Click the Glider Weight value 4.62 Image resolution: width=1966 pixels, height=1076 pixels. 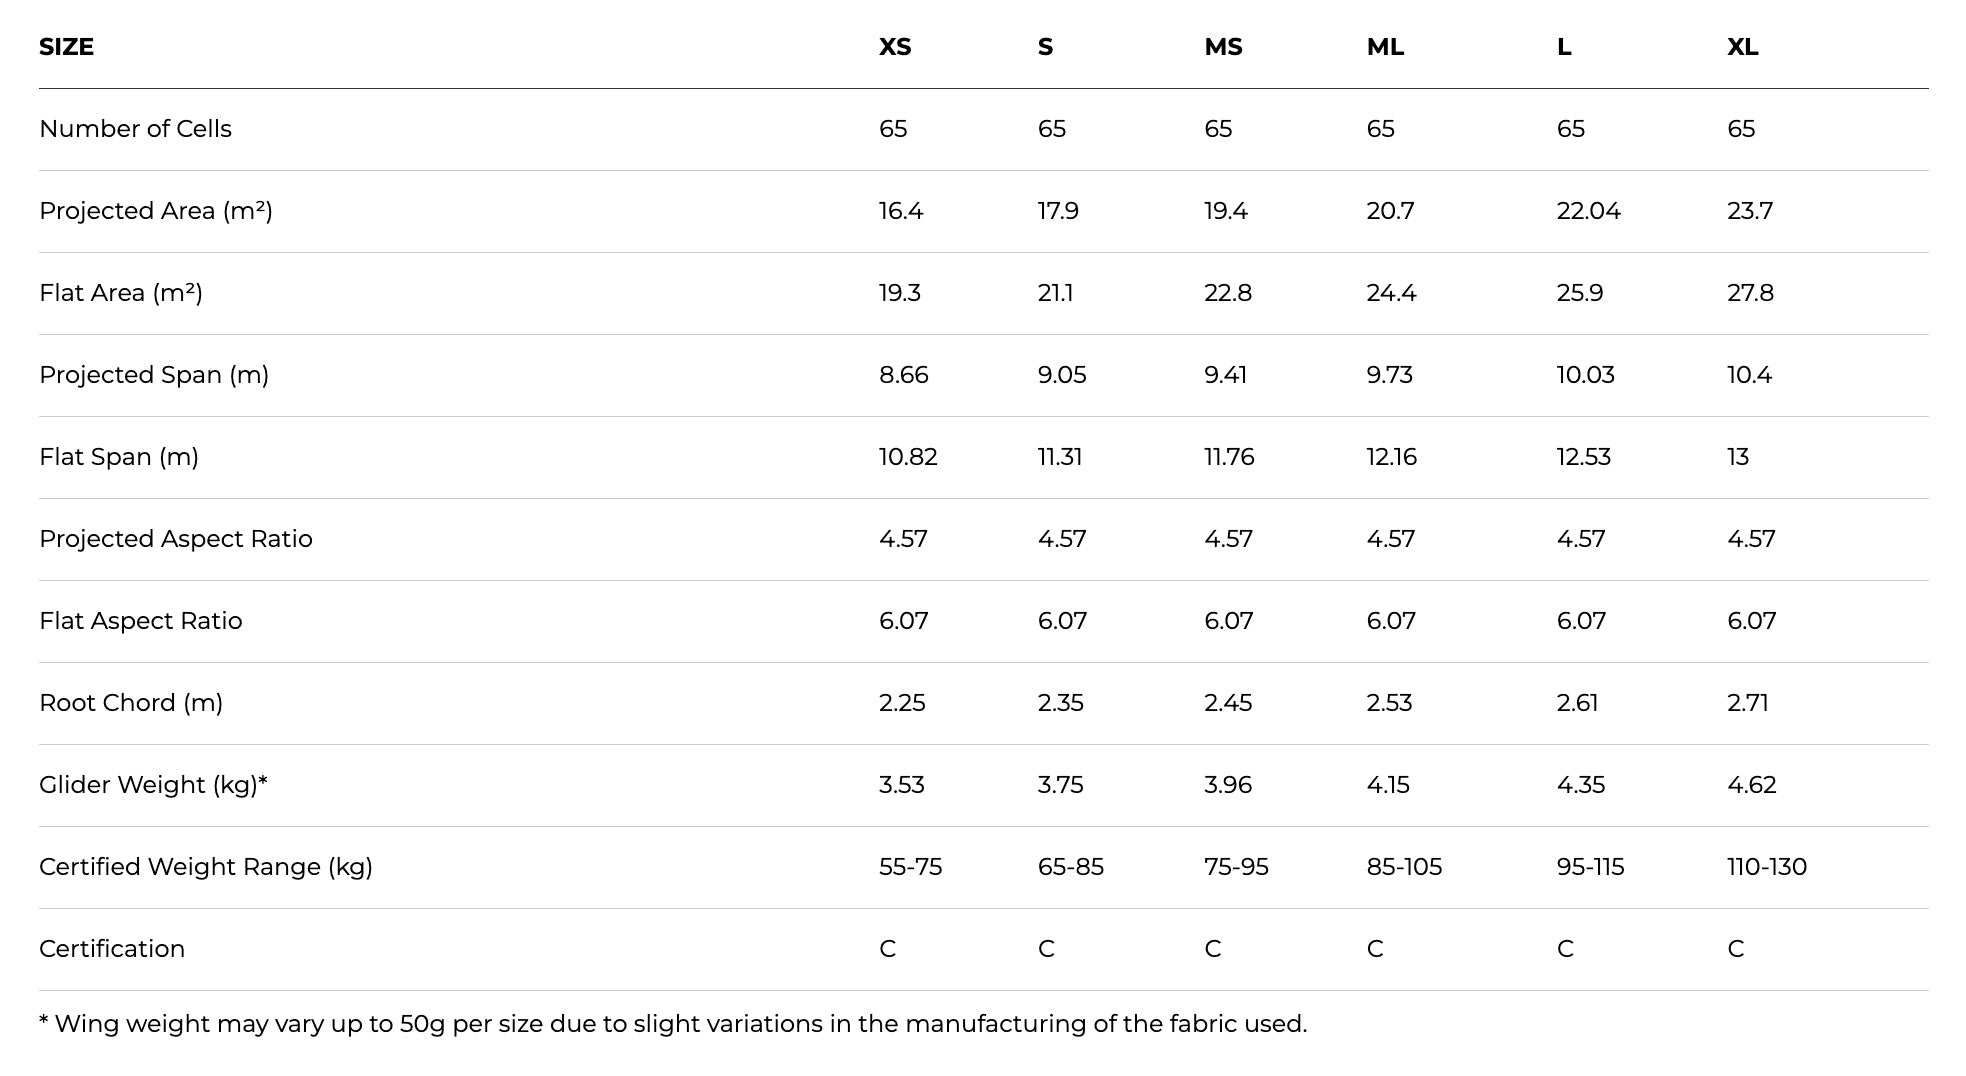(x=1752, y=785)
